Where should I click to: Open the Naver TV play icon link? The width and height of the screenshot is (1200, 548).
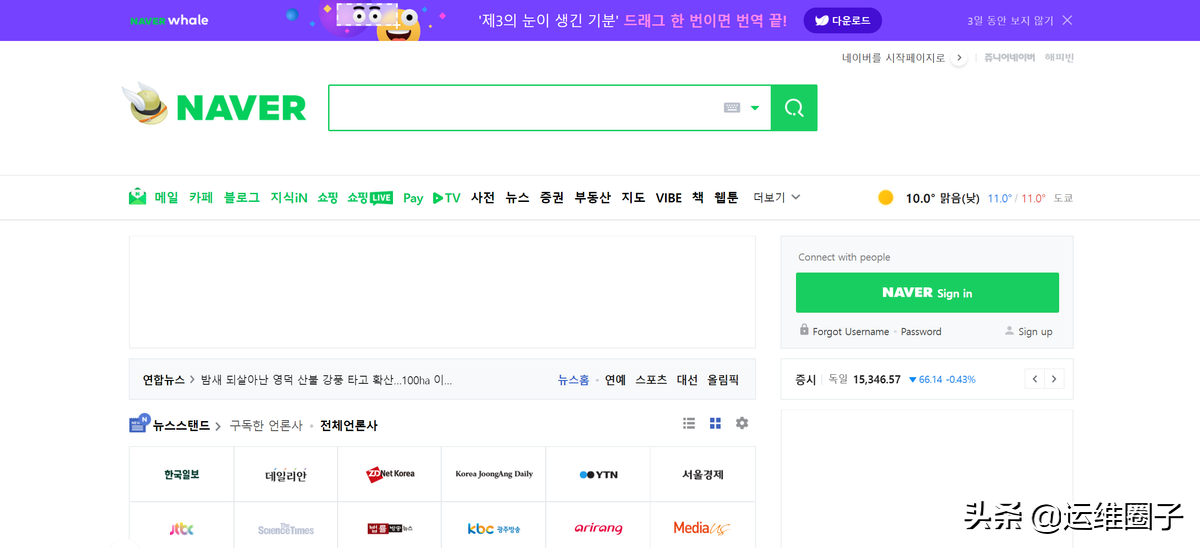(x=446, y=198)
